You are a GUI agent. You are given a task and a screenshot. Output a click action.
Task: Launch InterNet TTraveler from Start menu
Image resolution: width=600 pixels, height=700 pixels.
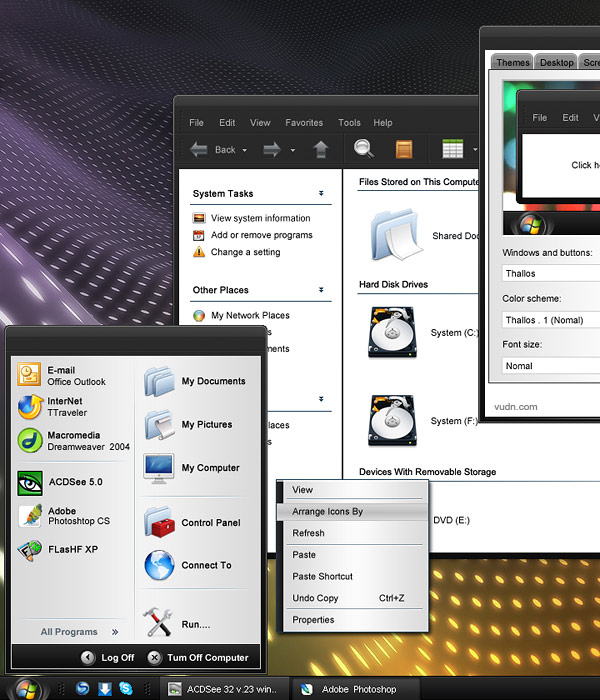tap(52, 407)
